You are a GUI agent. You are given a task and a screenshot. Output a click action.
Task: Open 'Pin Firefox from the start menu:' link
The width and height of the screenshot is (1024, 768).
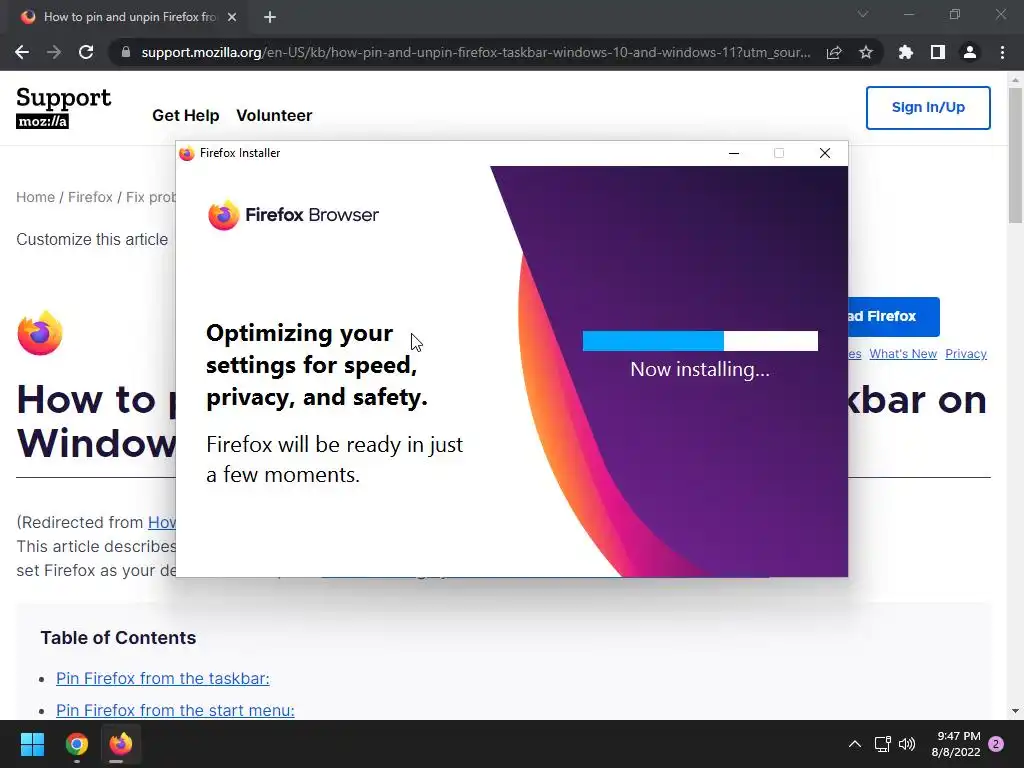click(x=175, y=711)
